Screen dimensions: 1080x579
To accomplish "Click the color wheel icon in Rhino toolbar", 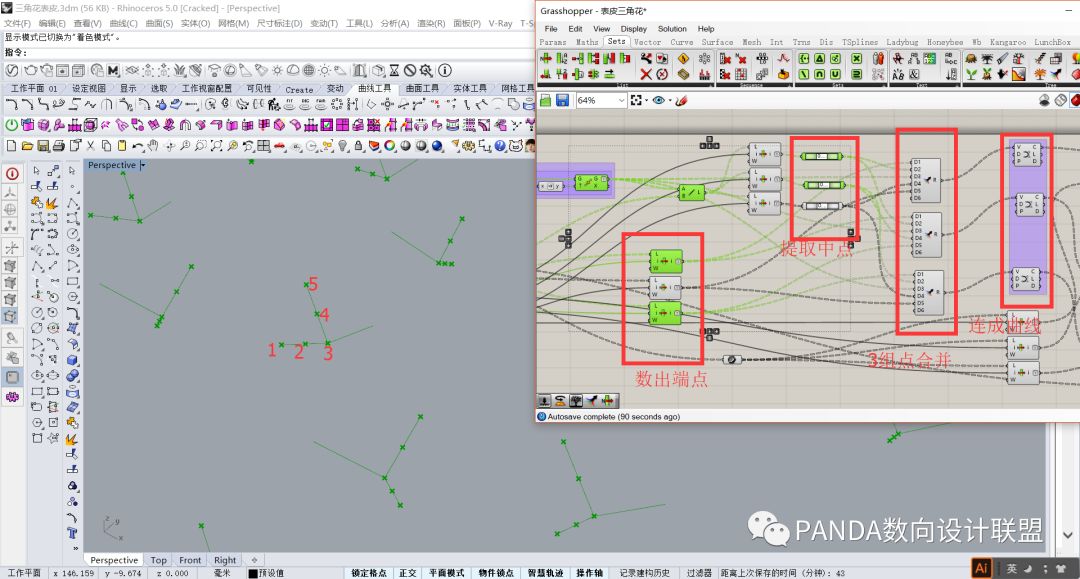I will click(389, 145).
